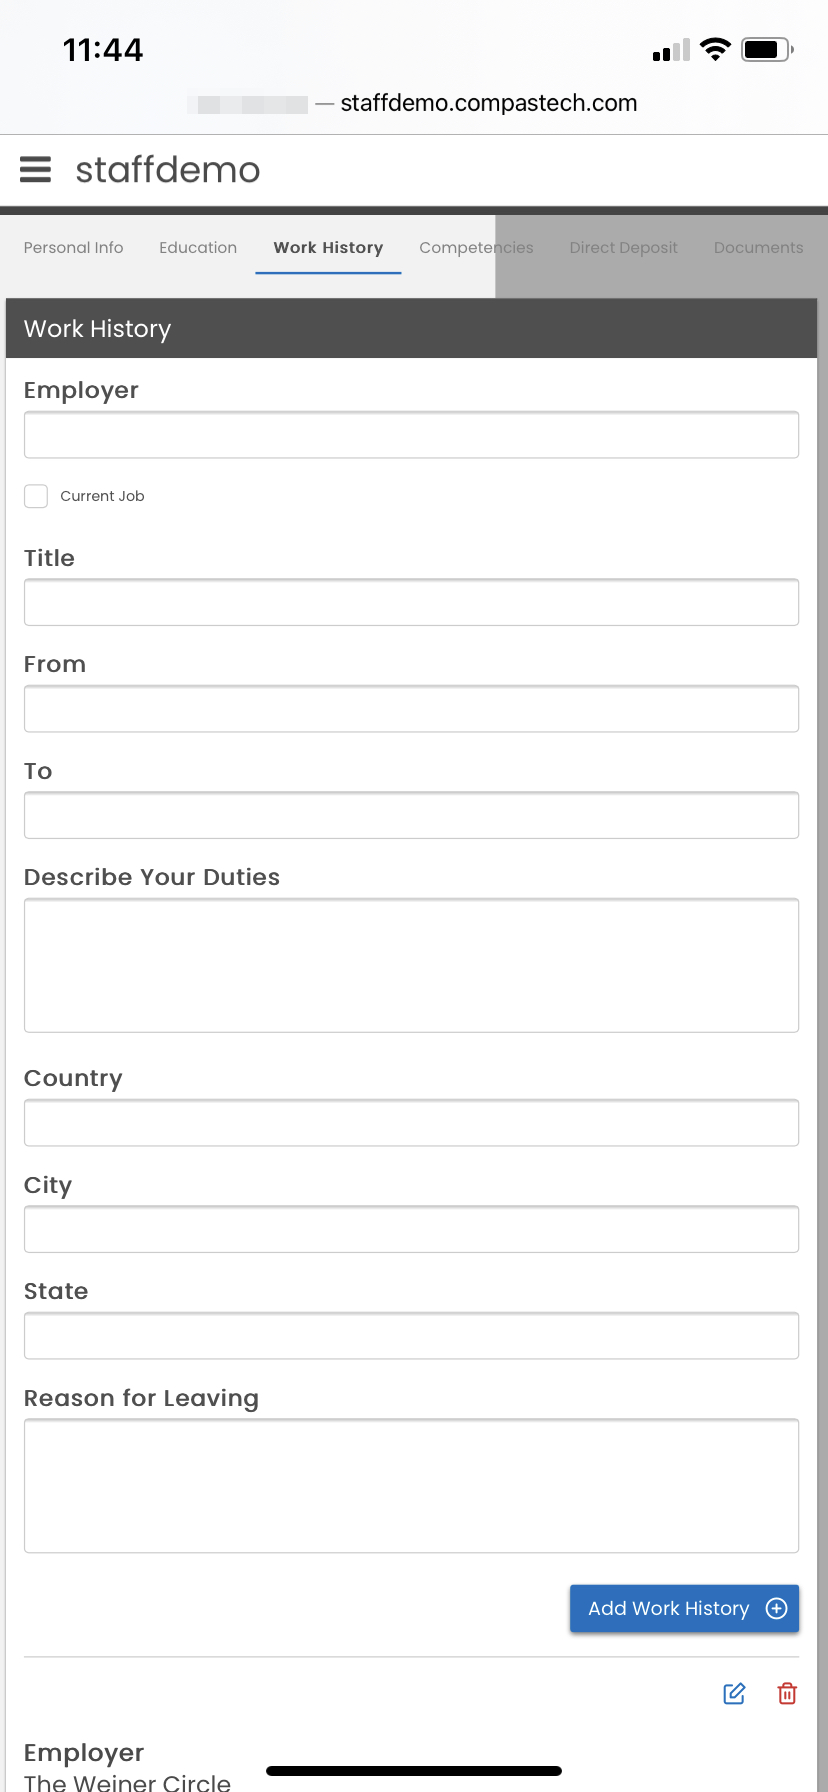Go to the Competencies tab
828x1792 pixels.
[476, 247]
